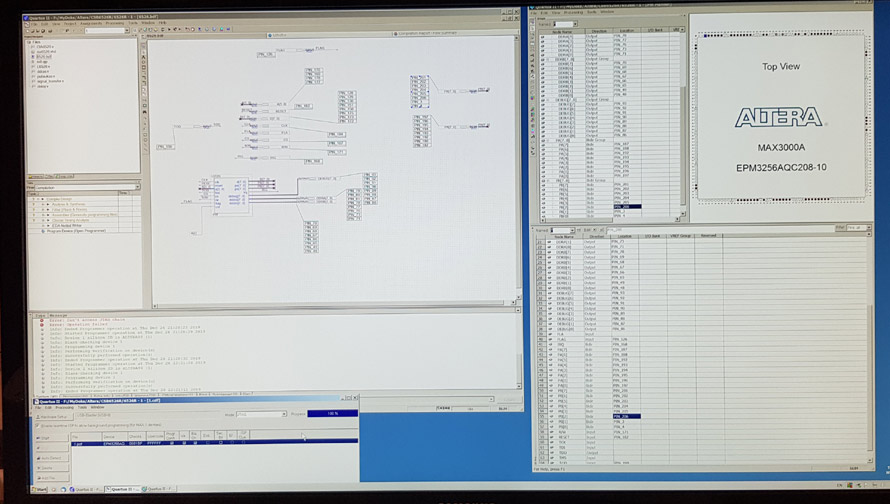Click the second quick launch icon on taskbar

tap(64, 489)
